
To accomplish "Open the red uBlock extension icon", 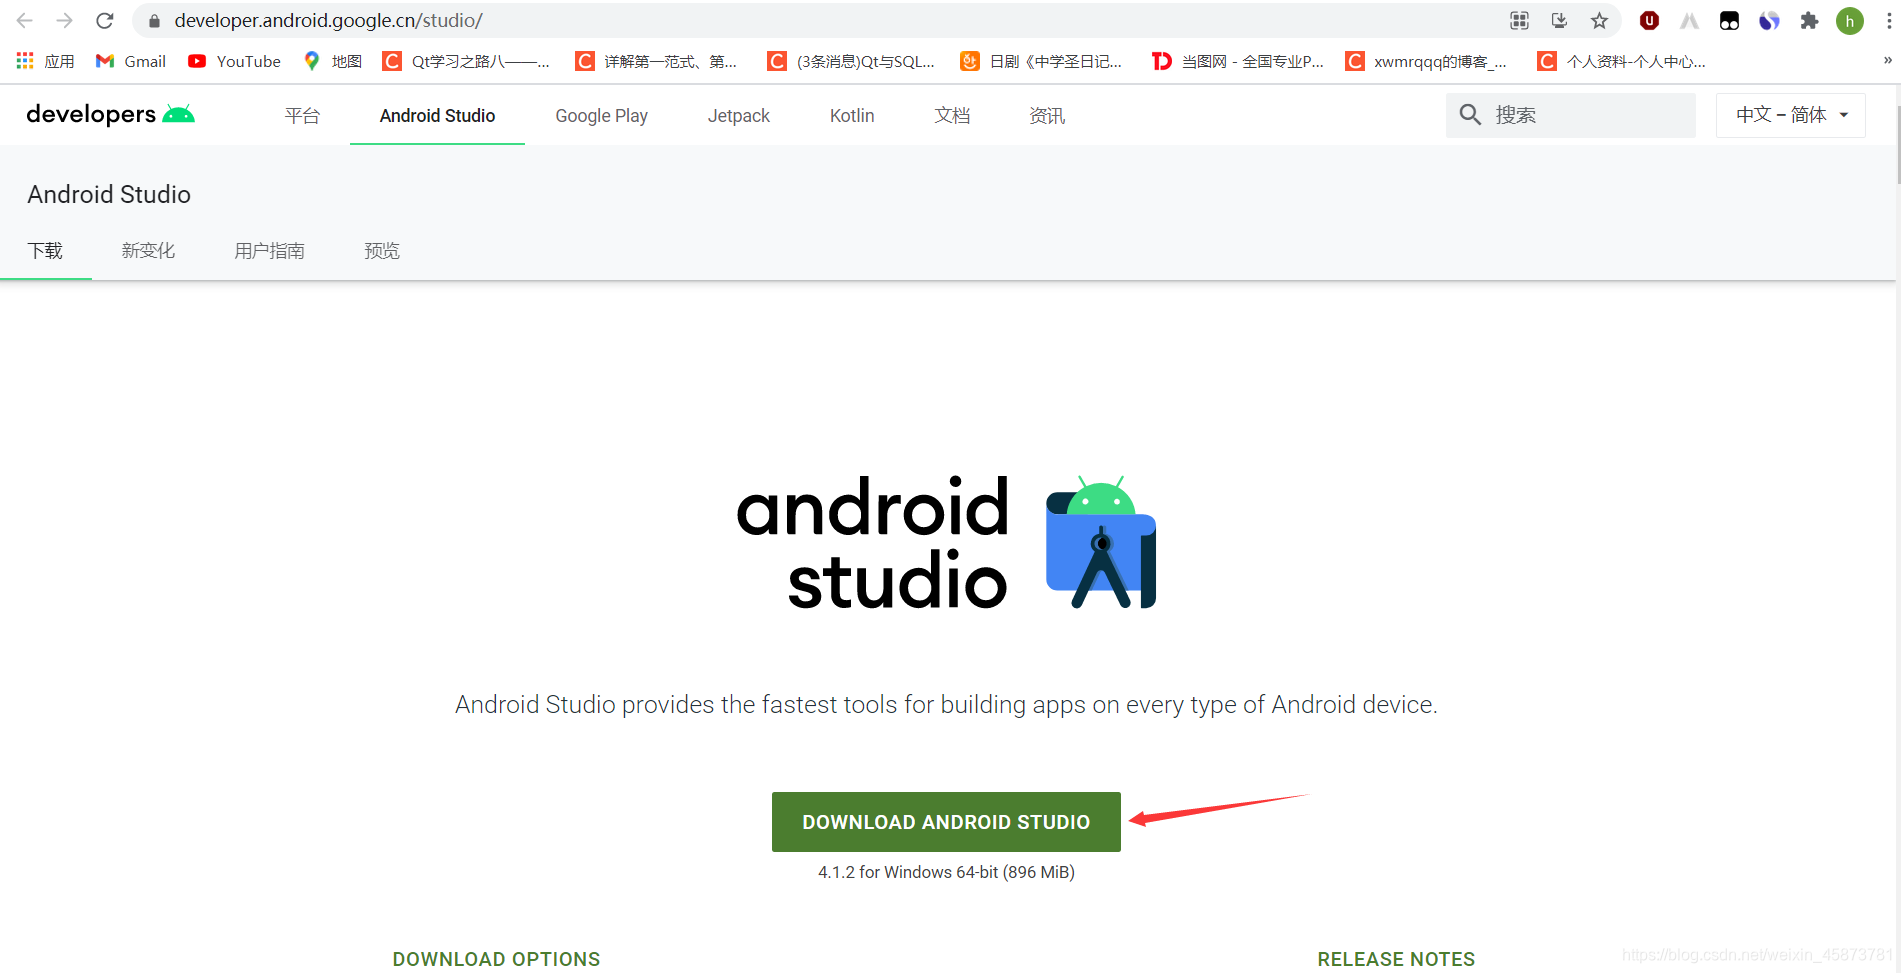I will point(1649,20).
